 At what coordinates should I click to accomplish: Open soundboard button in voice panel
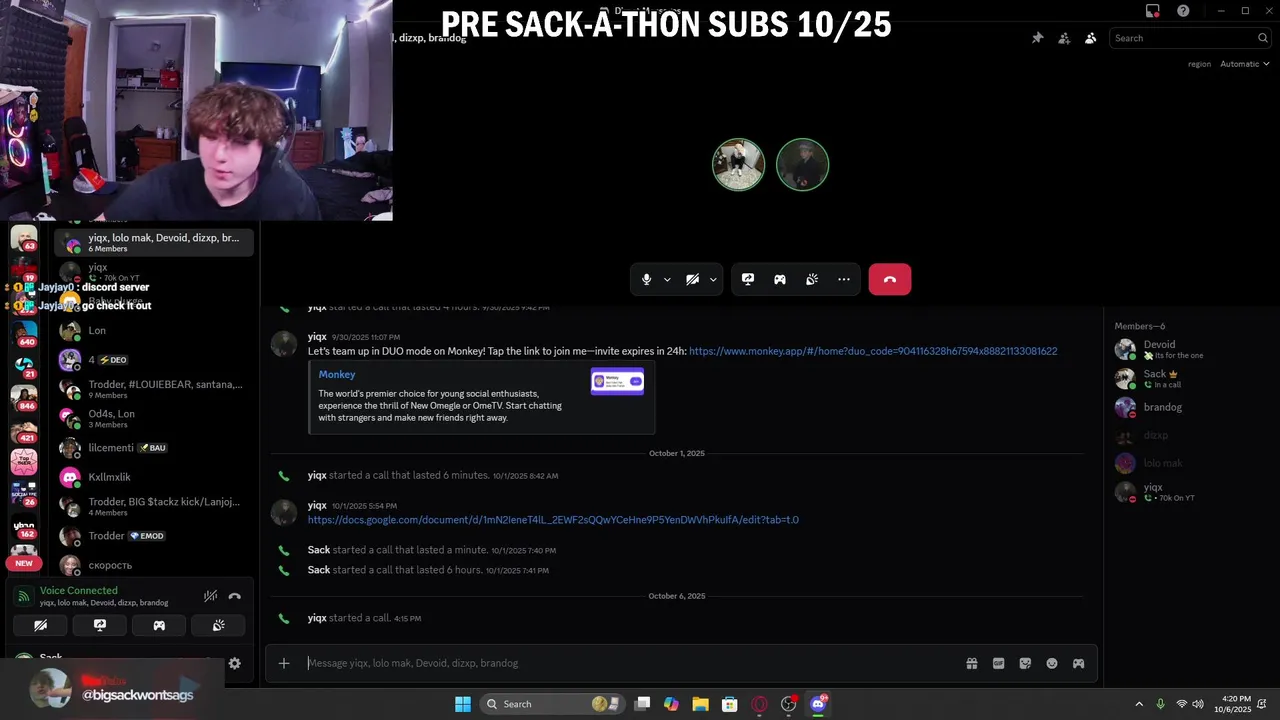(218, 625)
